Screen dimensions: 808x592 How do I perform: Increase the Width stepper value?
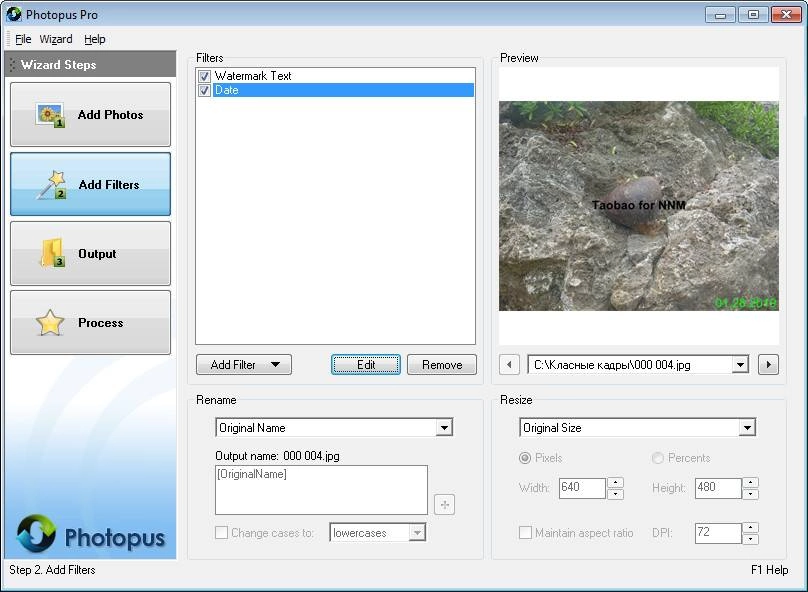click(615, 483)
